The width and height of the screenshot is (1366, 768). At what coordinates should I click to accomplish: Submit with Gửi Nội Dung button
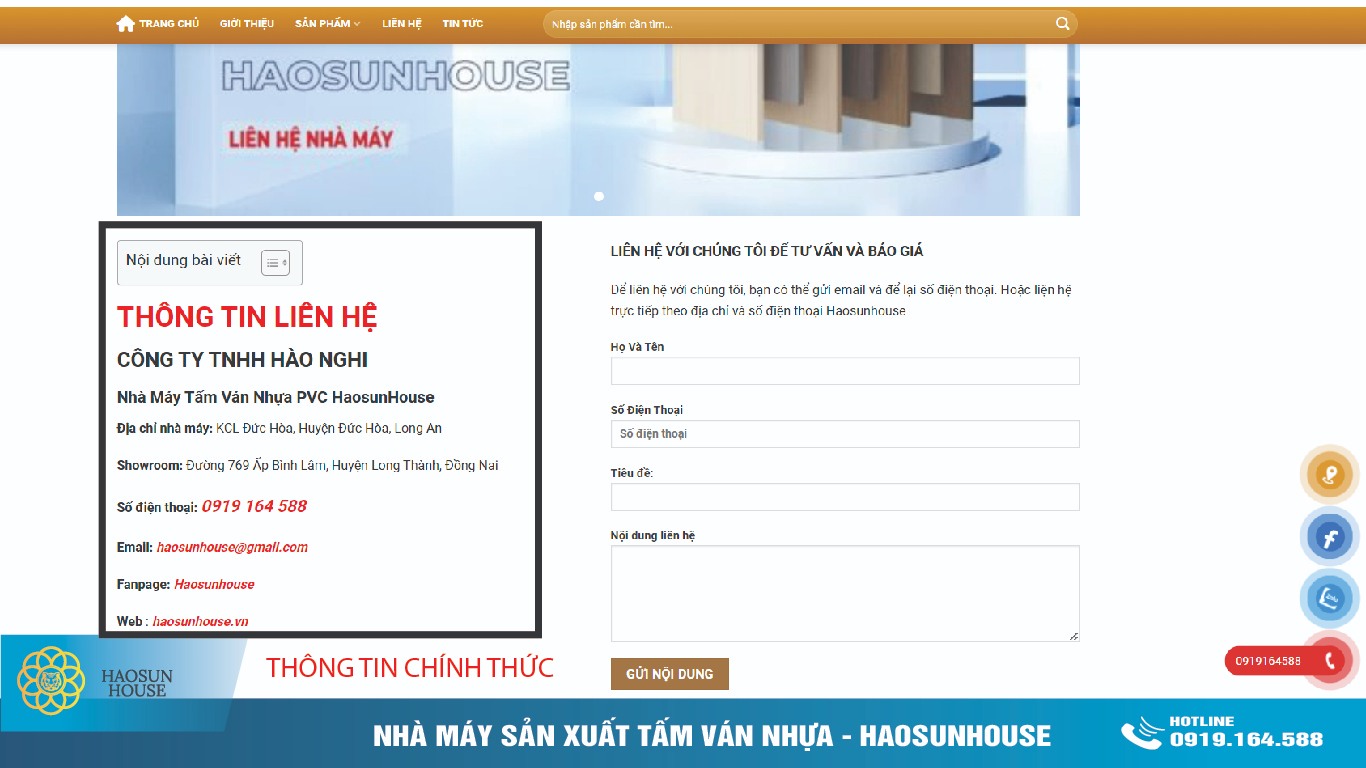tap(670, 674)
